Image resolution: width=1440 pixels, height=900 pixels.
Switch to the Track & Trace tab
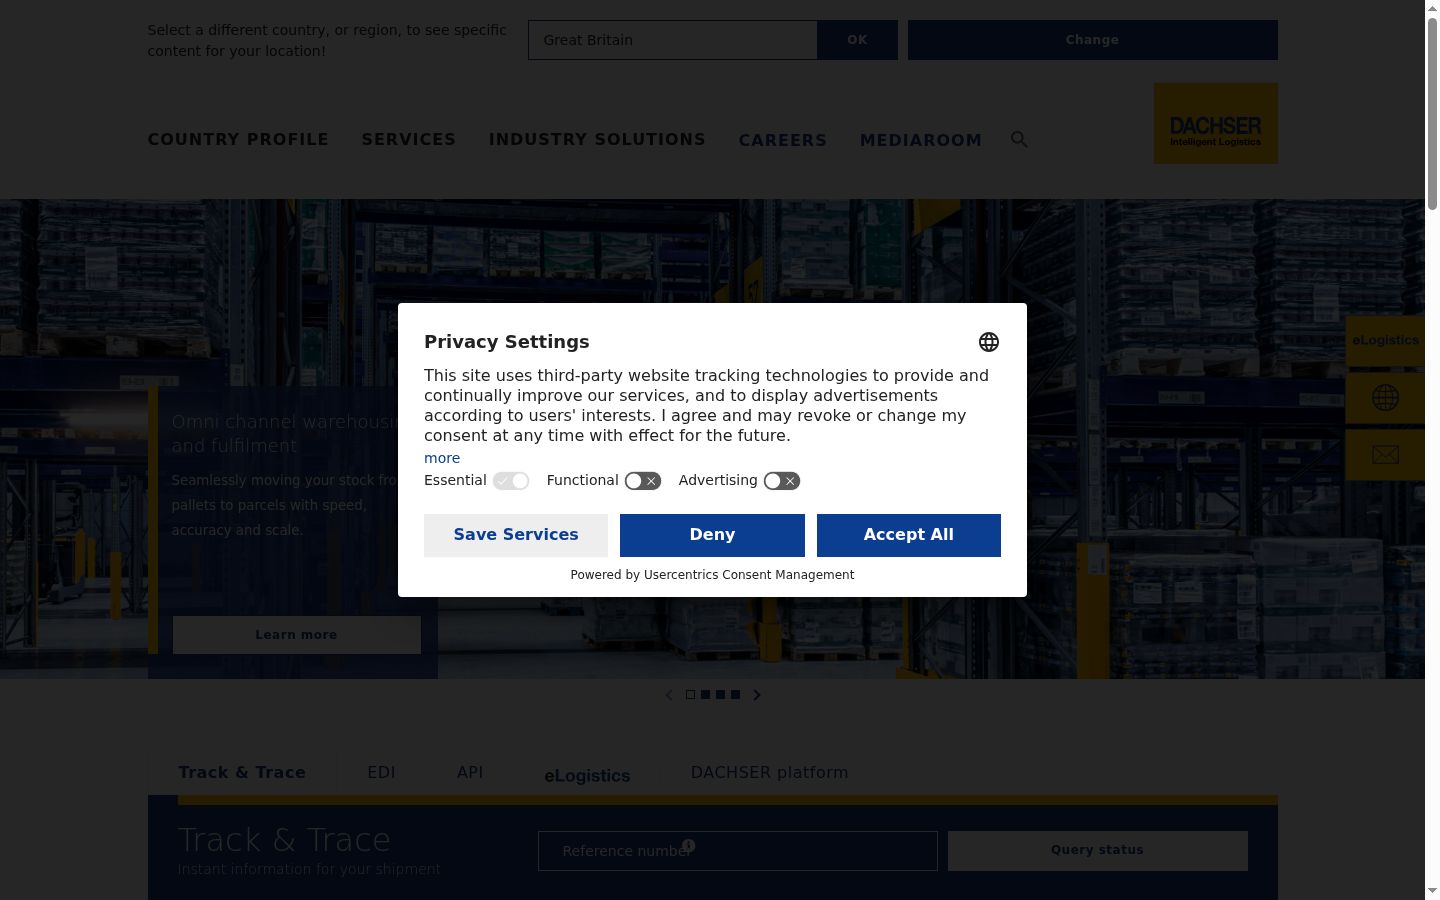(242, 773)
